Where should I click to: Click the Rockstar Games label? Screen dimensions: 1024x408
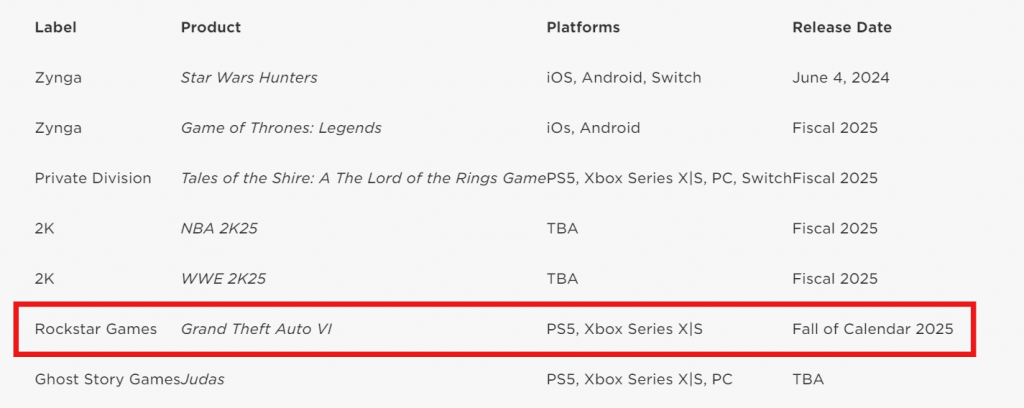pyautogui.click(x=96, y=329)
